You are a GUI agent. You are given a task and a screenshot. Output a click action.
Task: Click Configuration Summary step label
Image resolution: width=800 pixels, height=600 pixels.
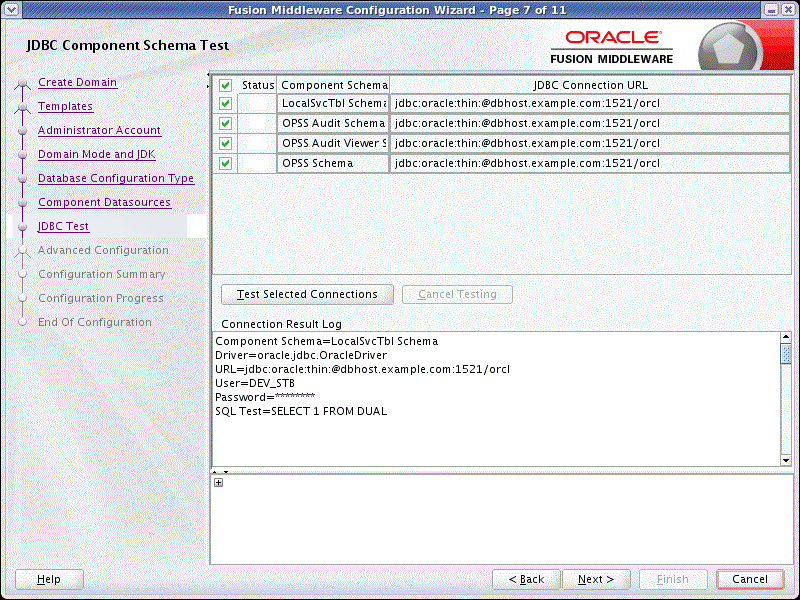[102, 274]
